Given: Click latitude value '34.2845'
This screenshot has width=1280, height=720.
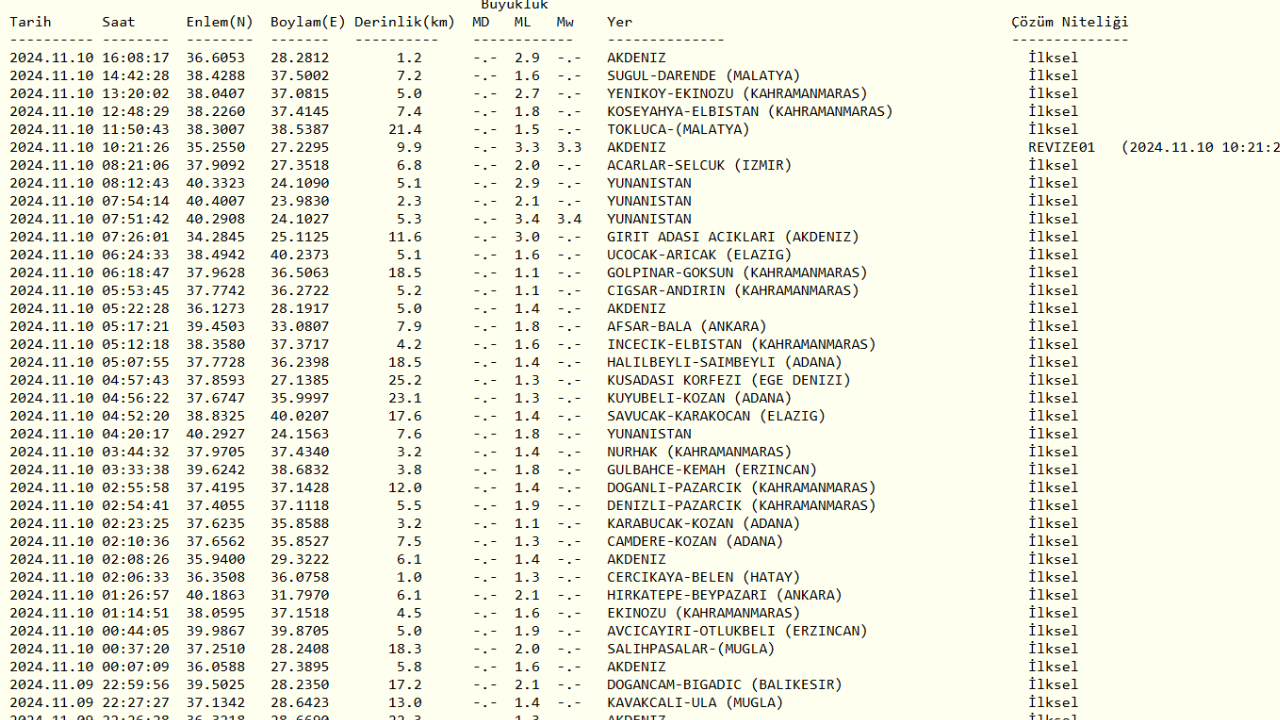Looking at the screenshot, I should [x=216, y=237].
